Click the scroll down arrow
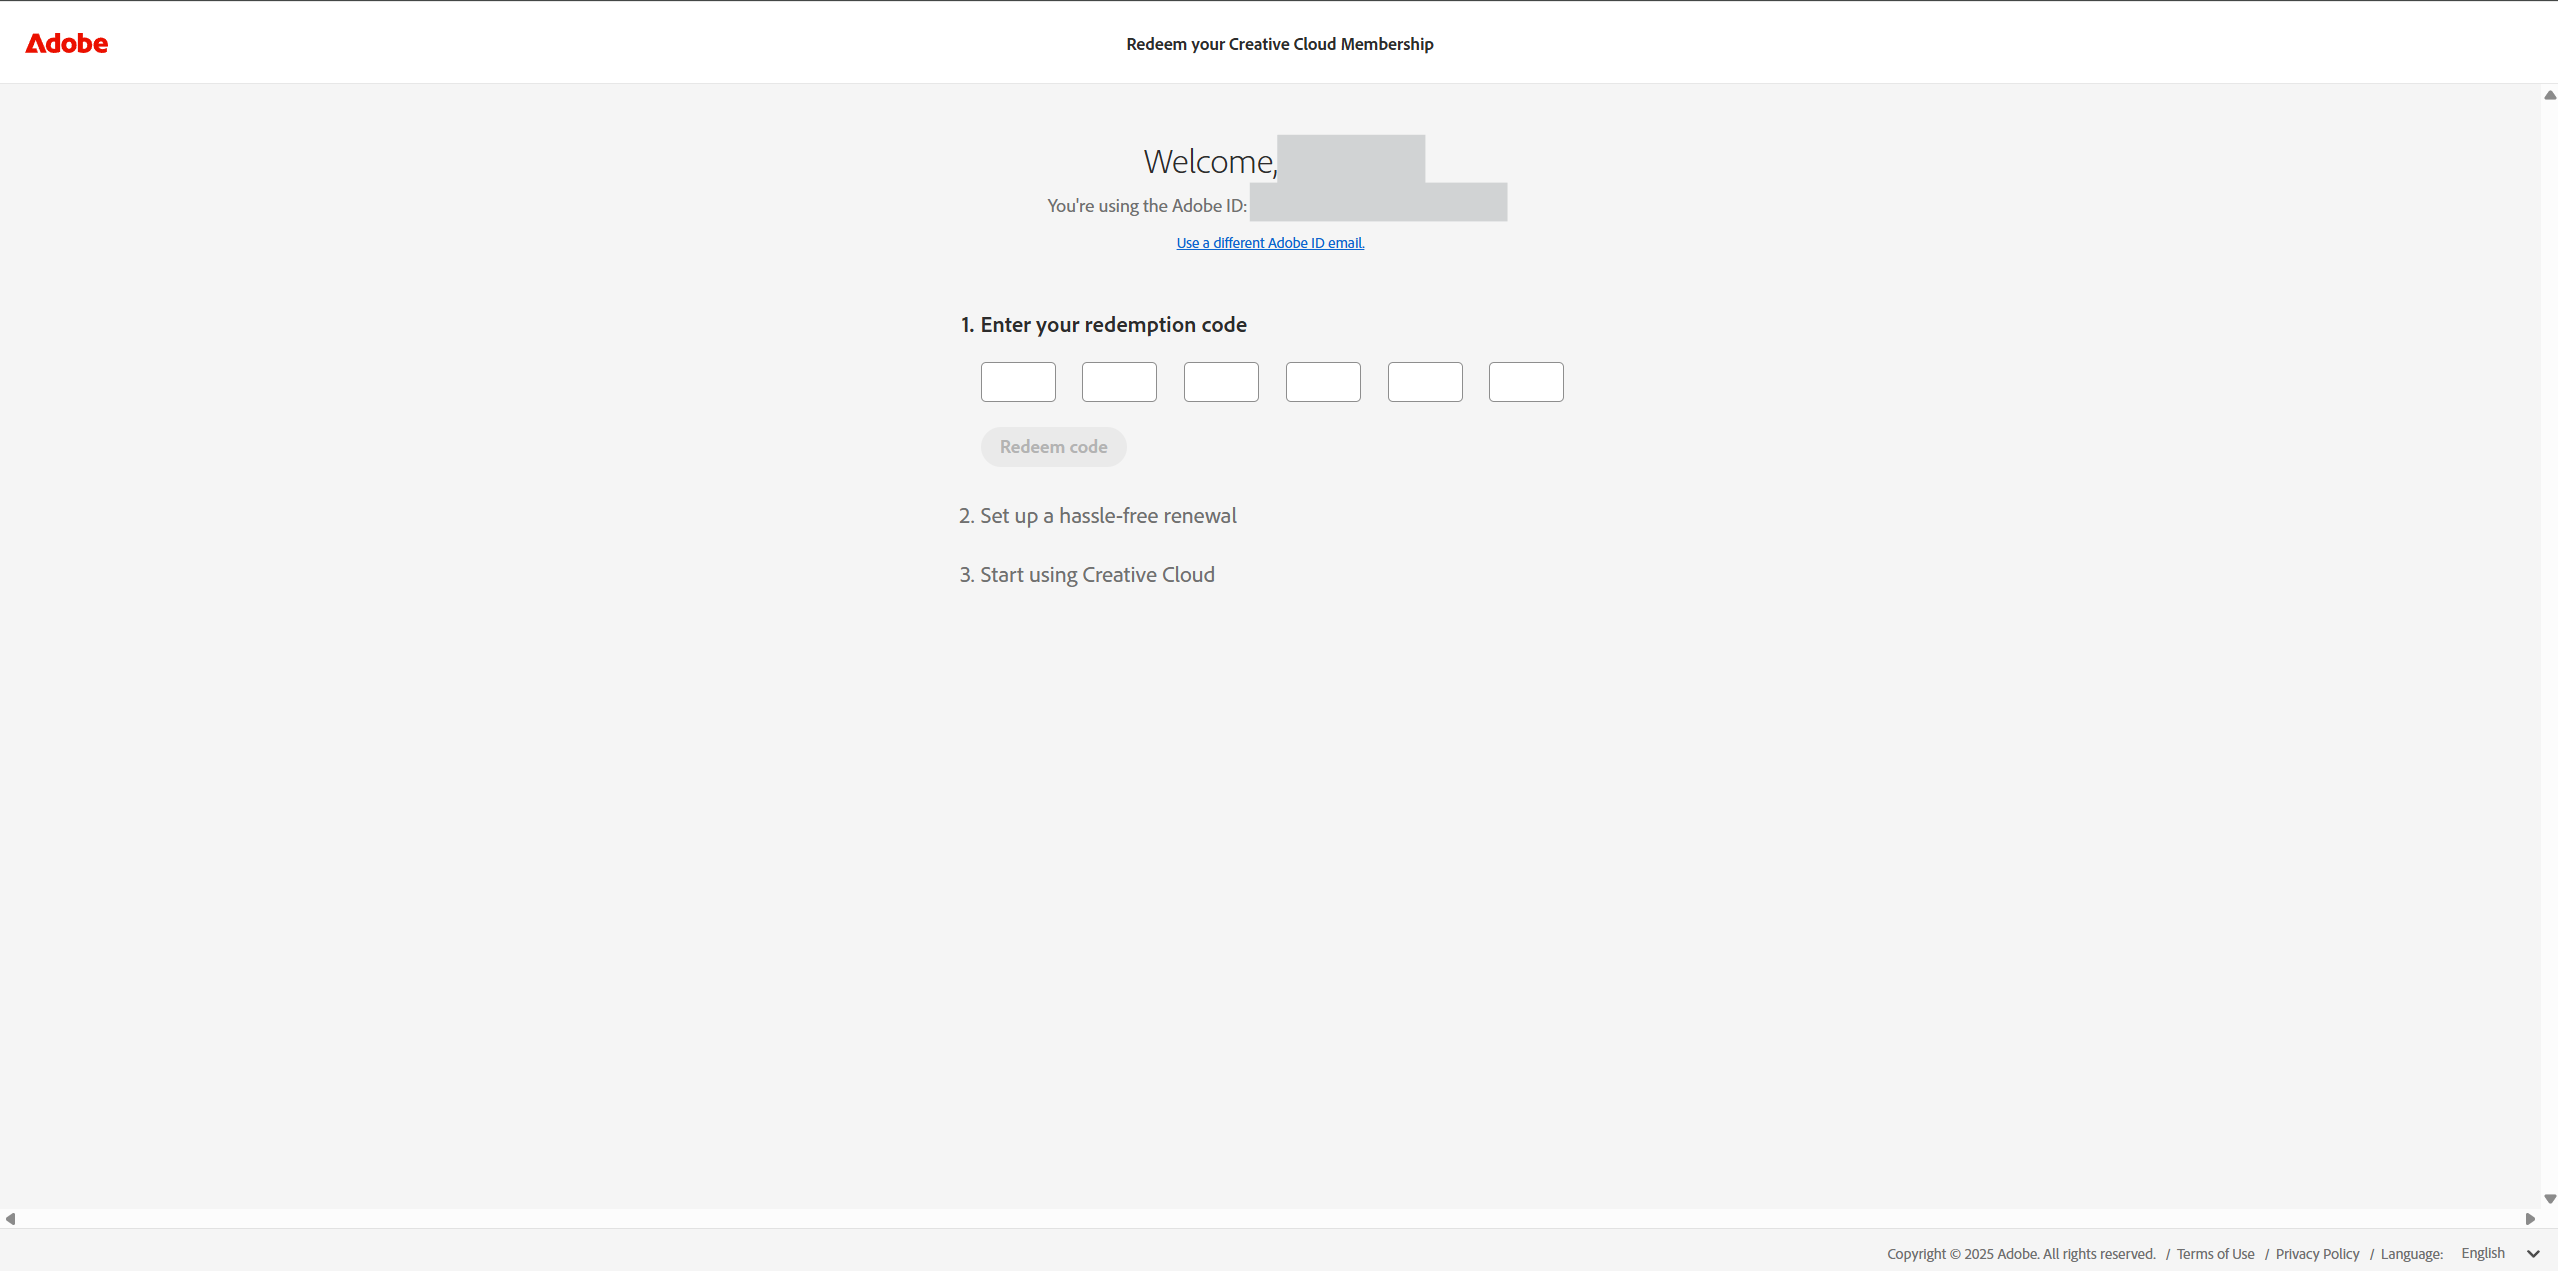The image size is (2558, 1271). (2549, 1198)
